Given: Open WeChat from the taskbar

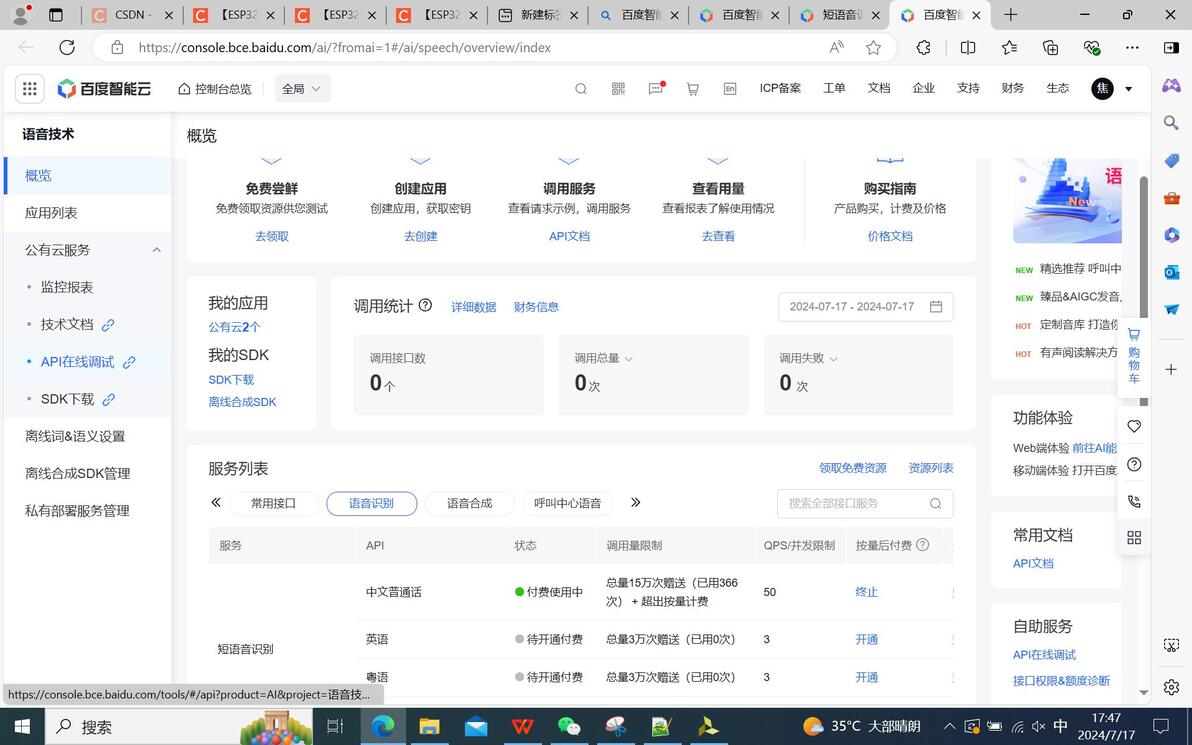Looking at the screenshot, I should click(569, 726).
